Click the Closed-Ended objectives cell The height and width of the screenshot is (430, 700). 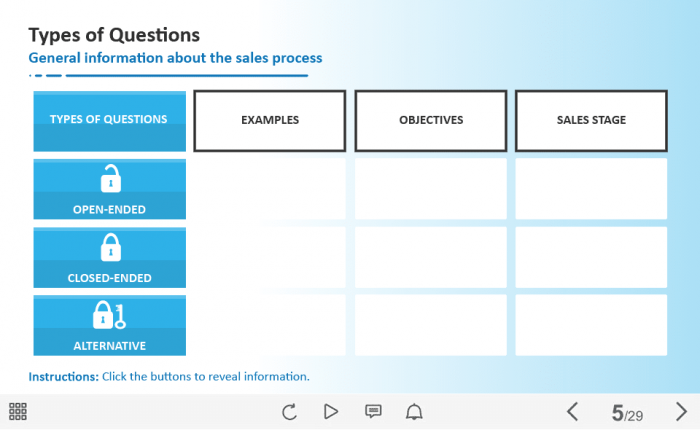tap(431, 257)
